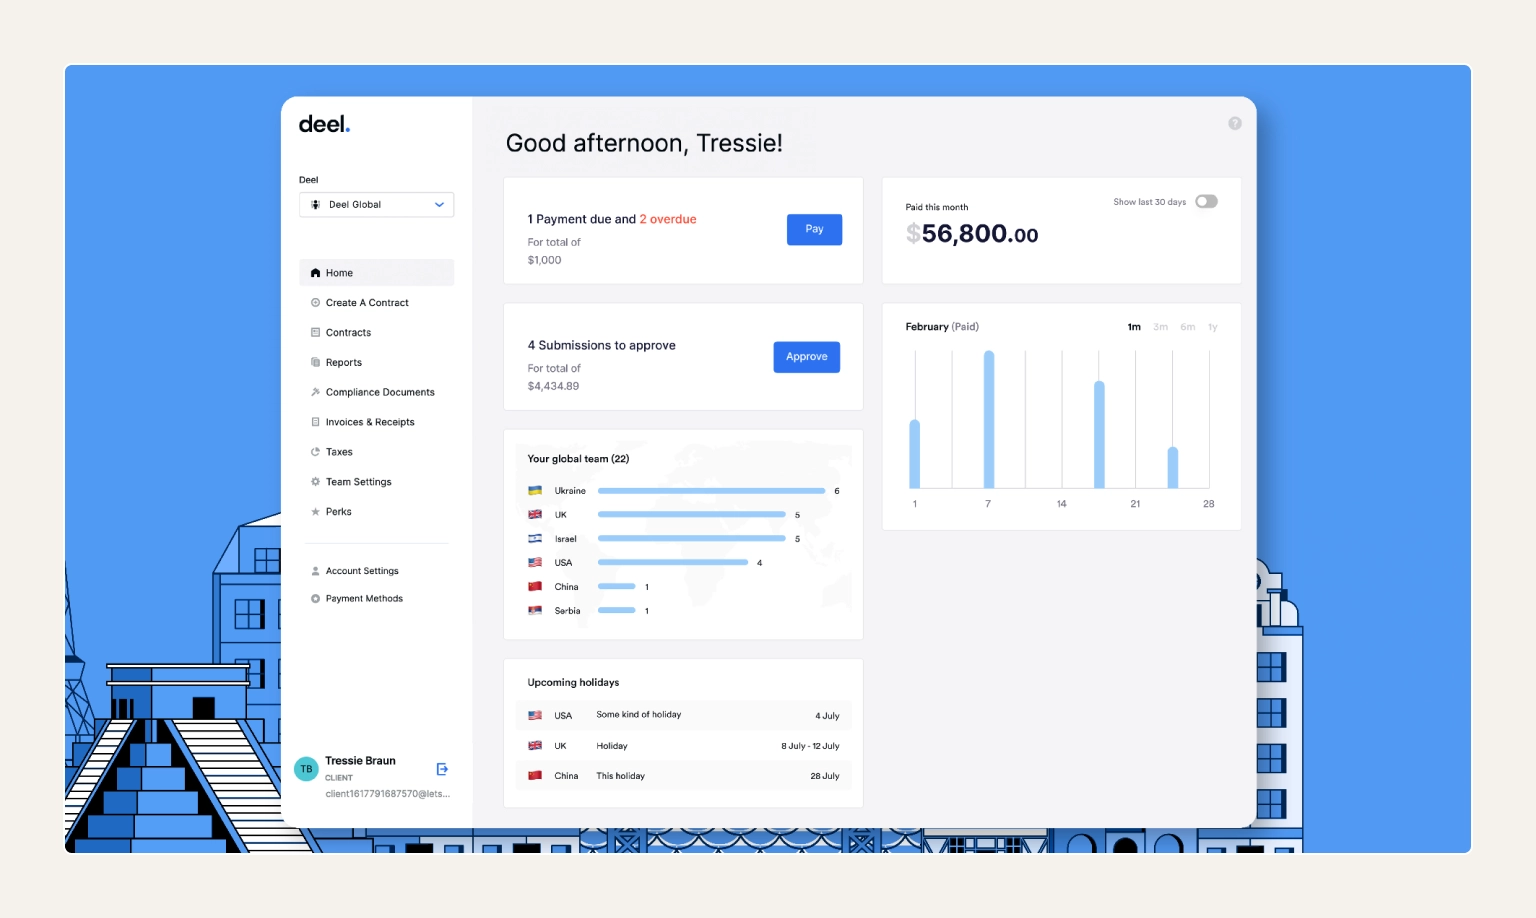Click the Compliance Documents icon
1536x918 pixels.
[x=315, y=392]
